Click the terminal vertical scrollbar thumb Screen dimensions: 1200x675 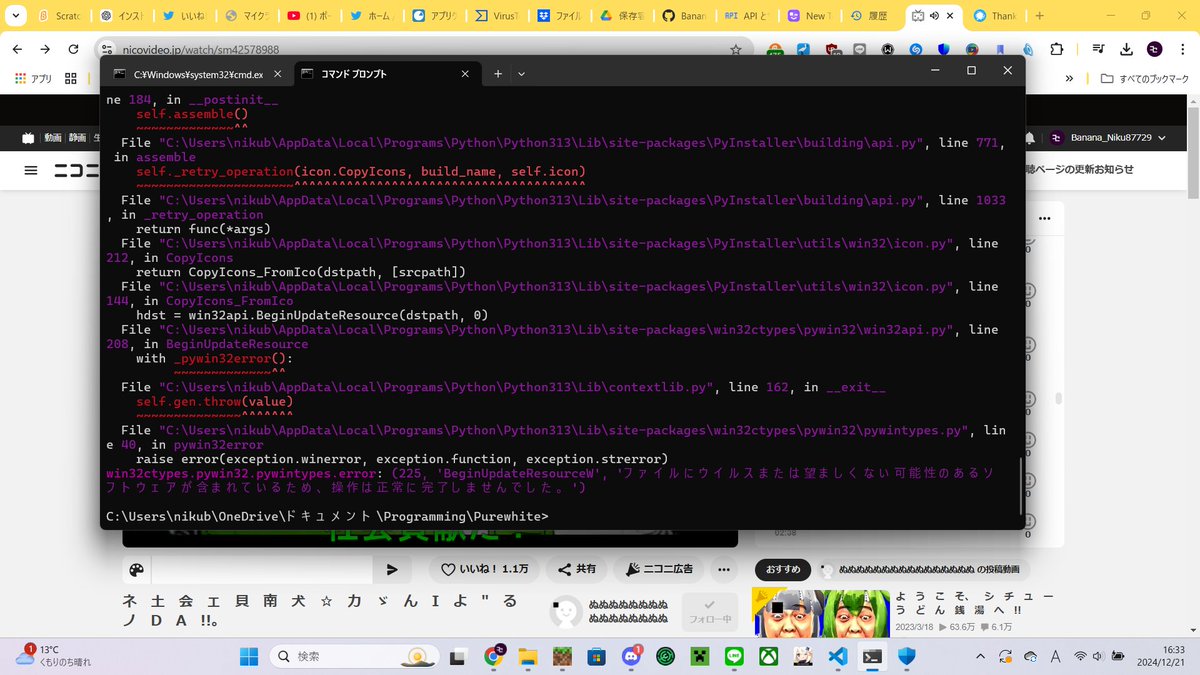(x=1020, y=485)
